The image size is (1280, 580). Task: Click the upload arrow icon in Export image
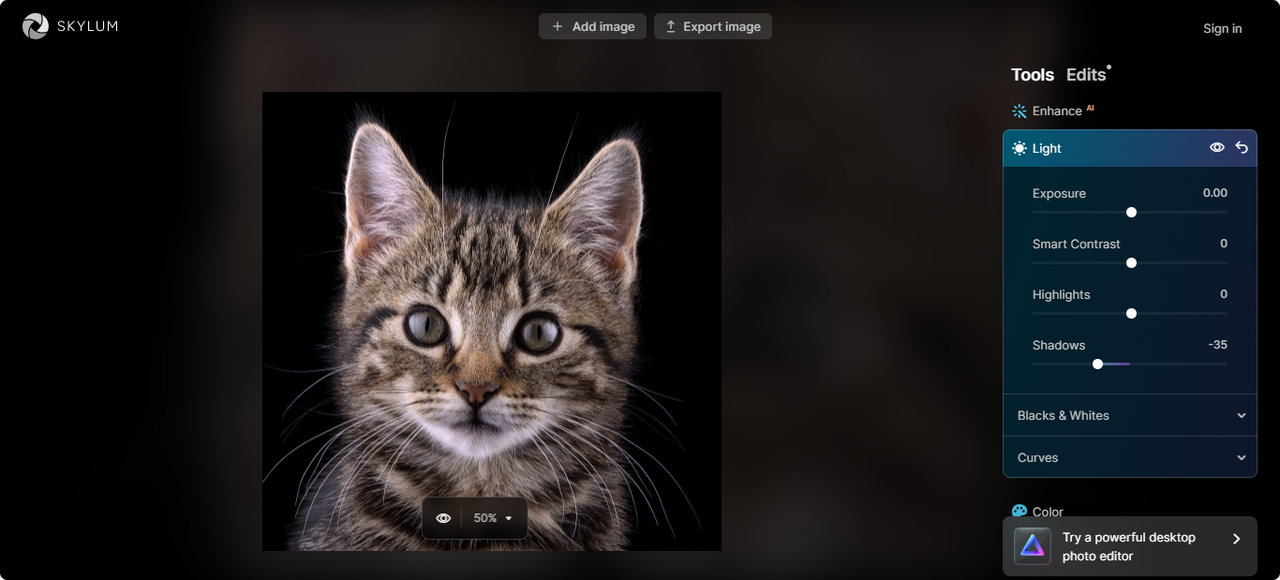(670, 27)
